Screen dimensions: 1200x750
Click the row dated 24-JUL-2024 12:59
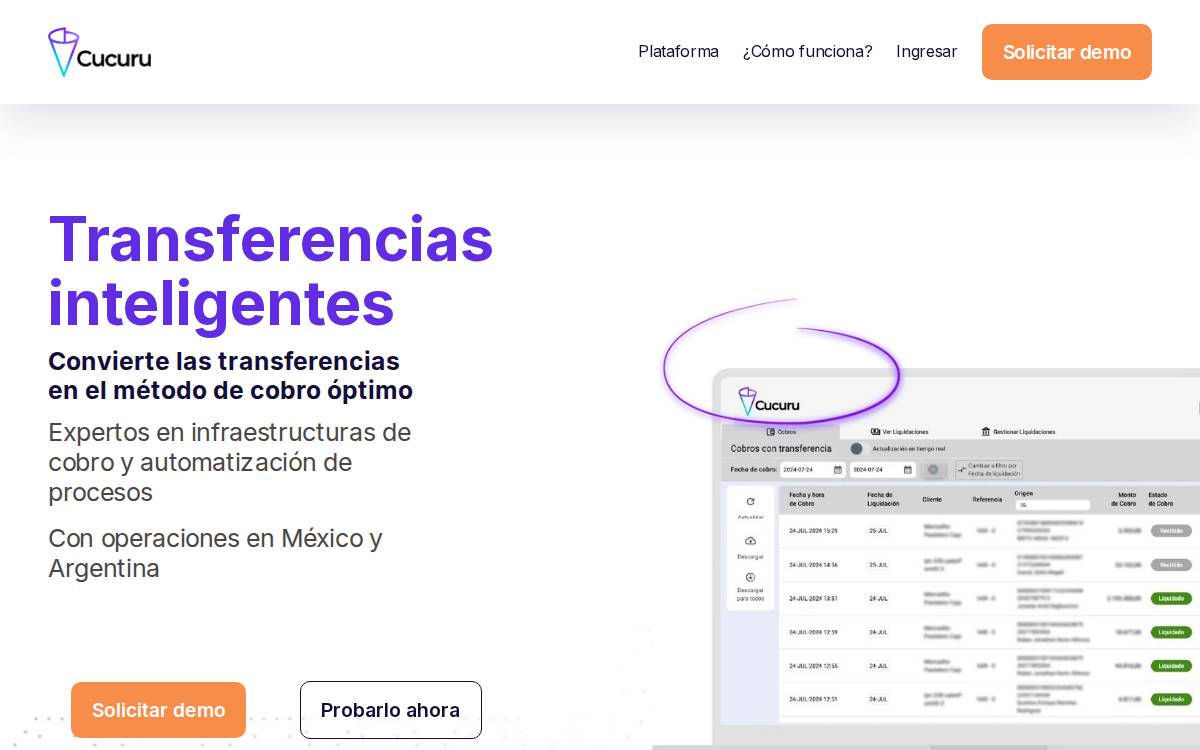pyautogui.click(x=990, y=632)
